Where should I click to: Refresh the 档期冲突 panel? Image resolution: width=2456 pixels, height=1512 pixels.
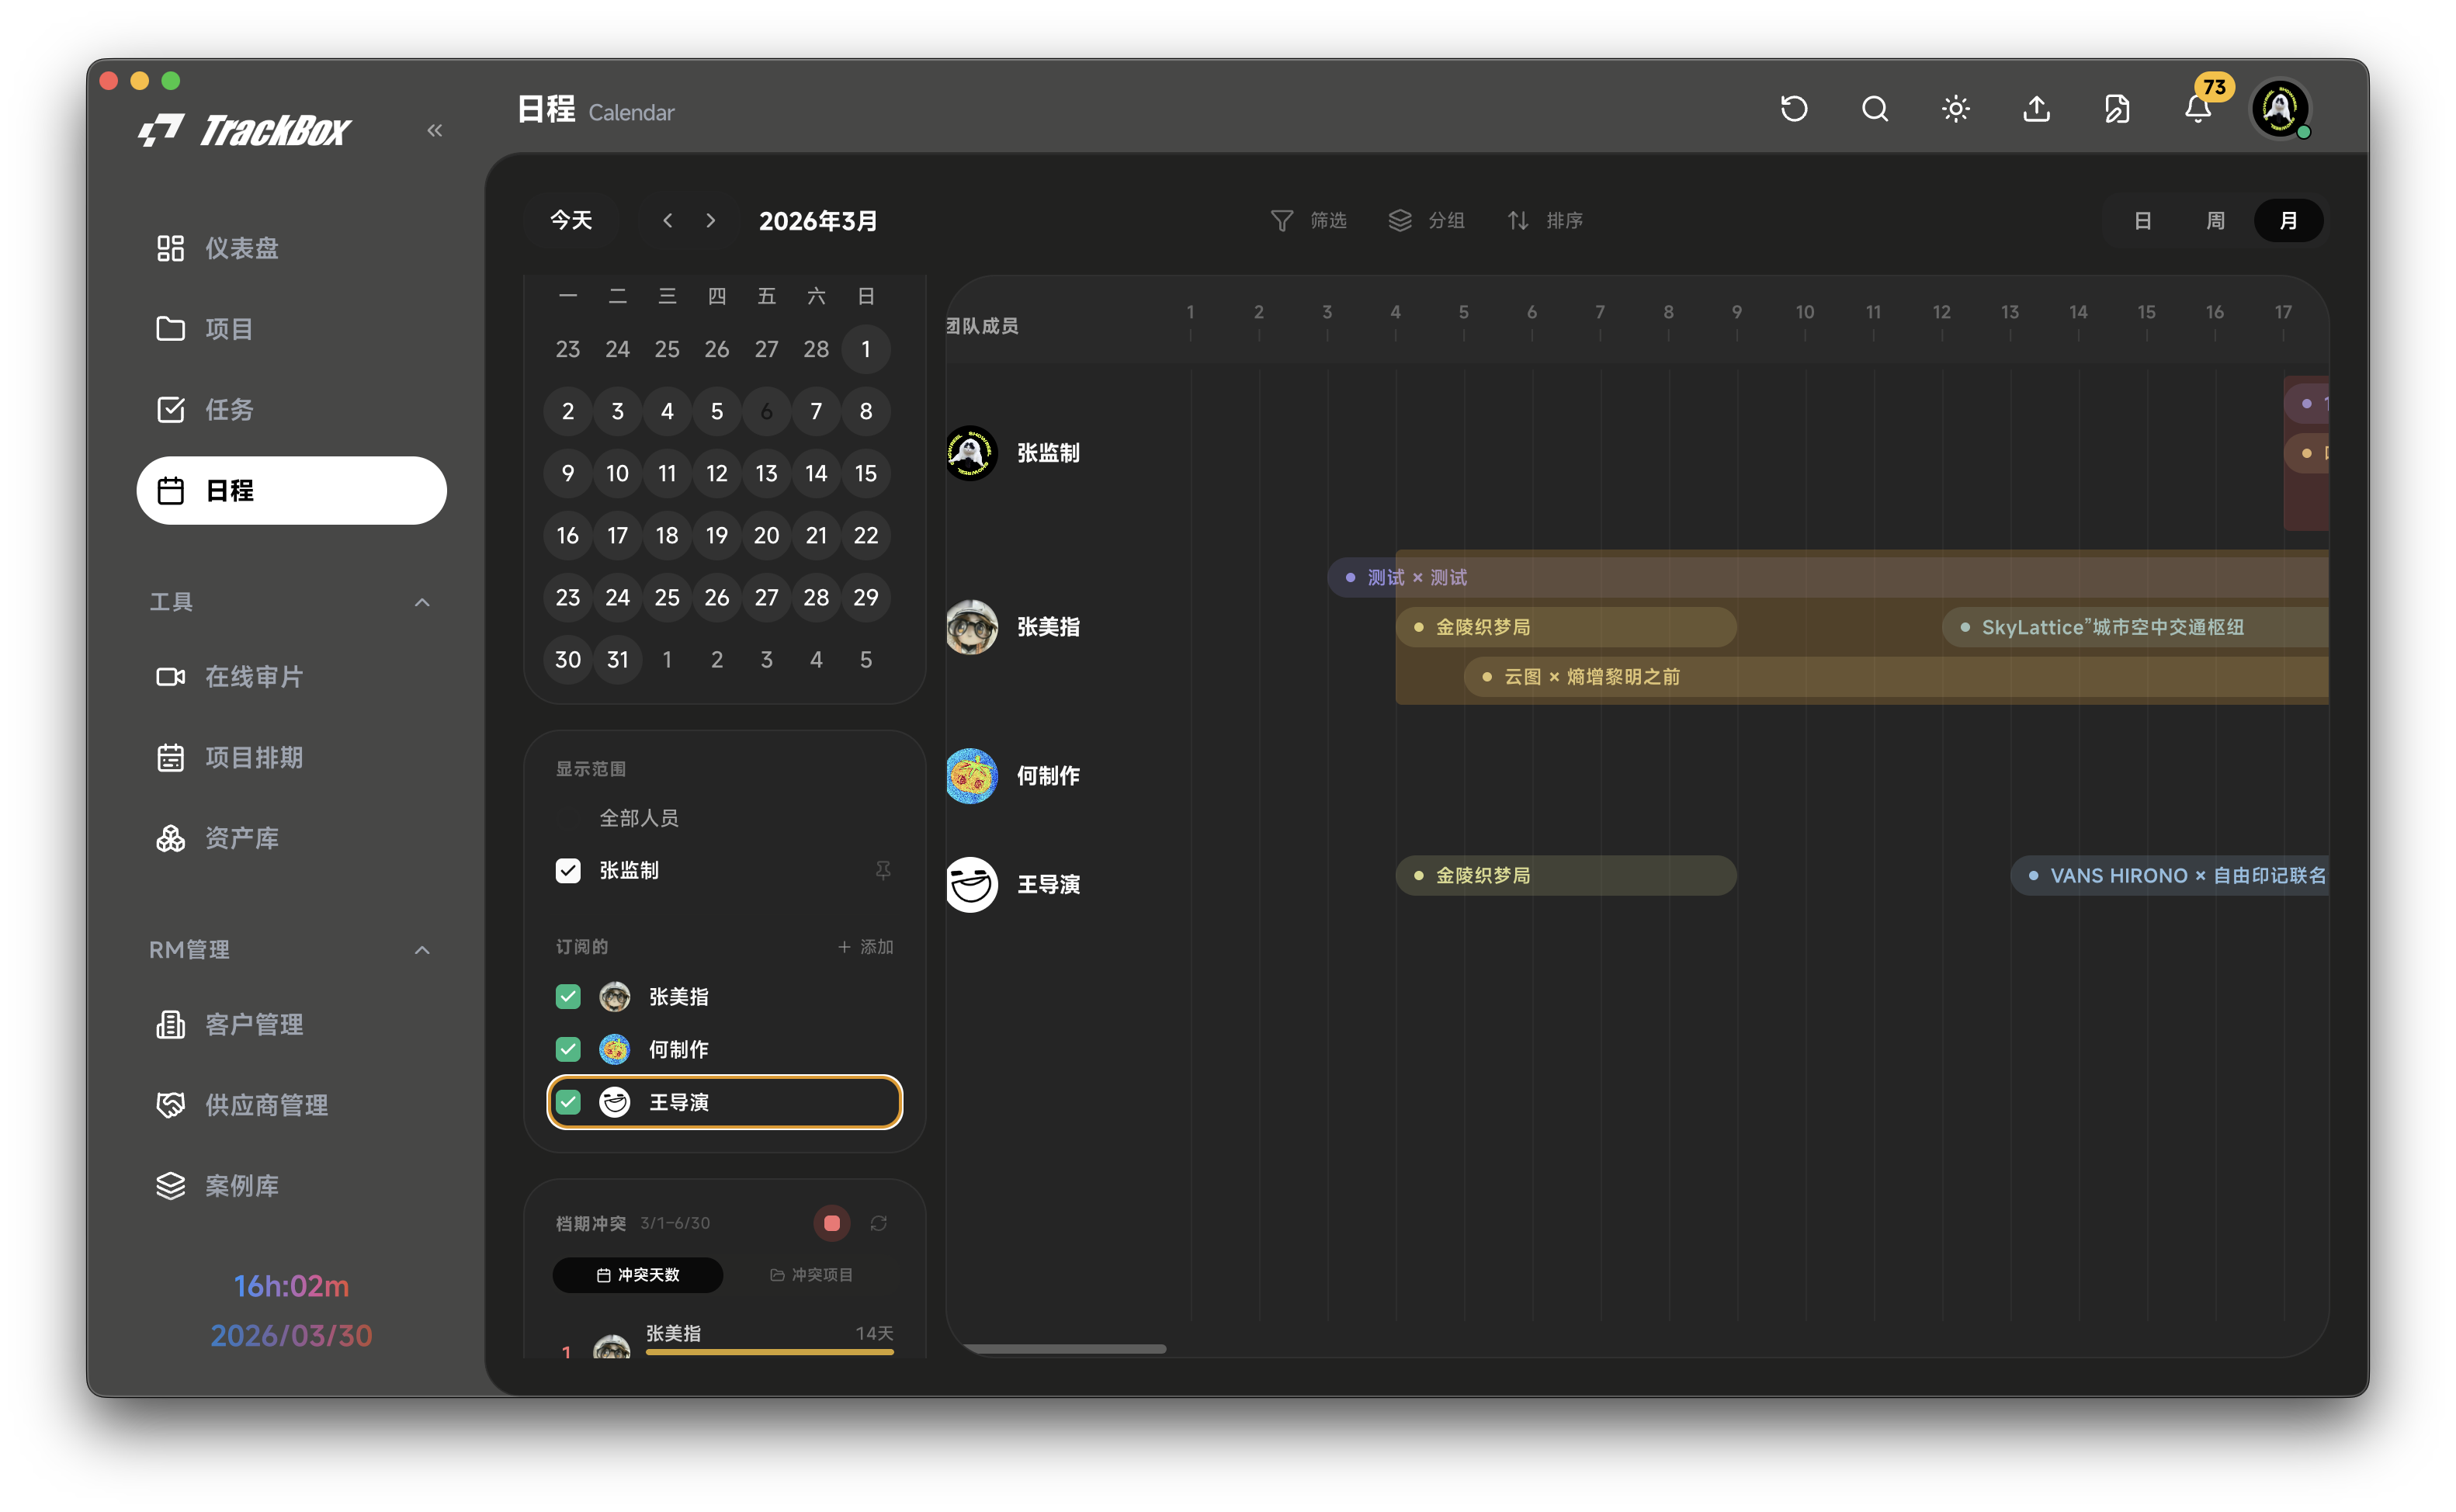click(879, 1223)
